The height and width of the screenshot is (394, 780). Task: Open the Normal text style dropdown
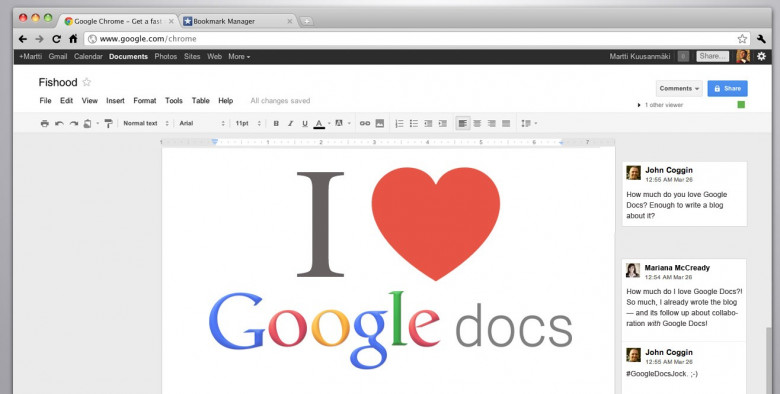tap(146, 123)
